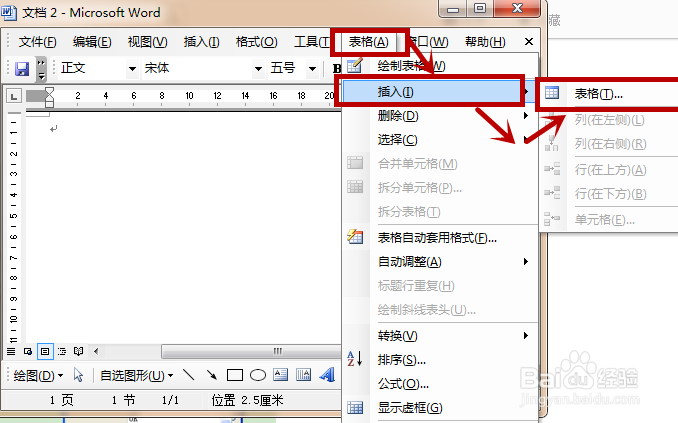The image size is (678, 423).
Task: Insert a horizontal Text Box
Action: pos(281,375)
